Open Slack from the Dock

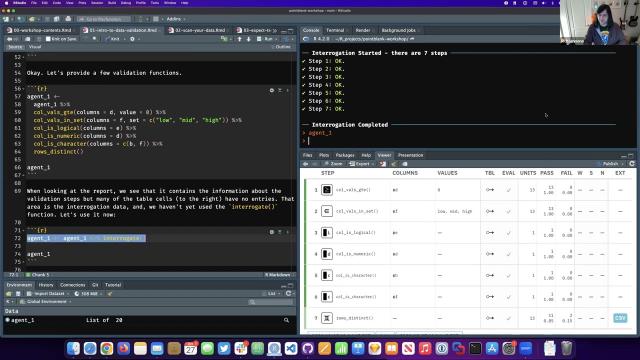pyautogui.click(x=241, y=349)
